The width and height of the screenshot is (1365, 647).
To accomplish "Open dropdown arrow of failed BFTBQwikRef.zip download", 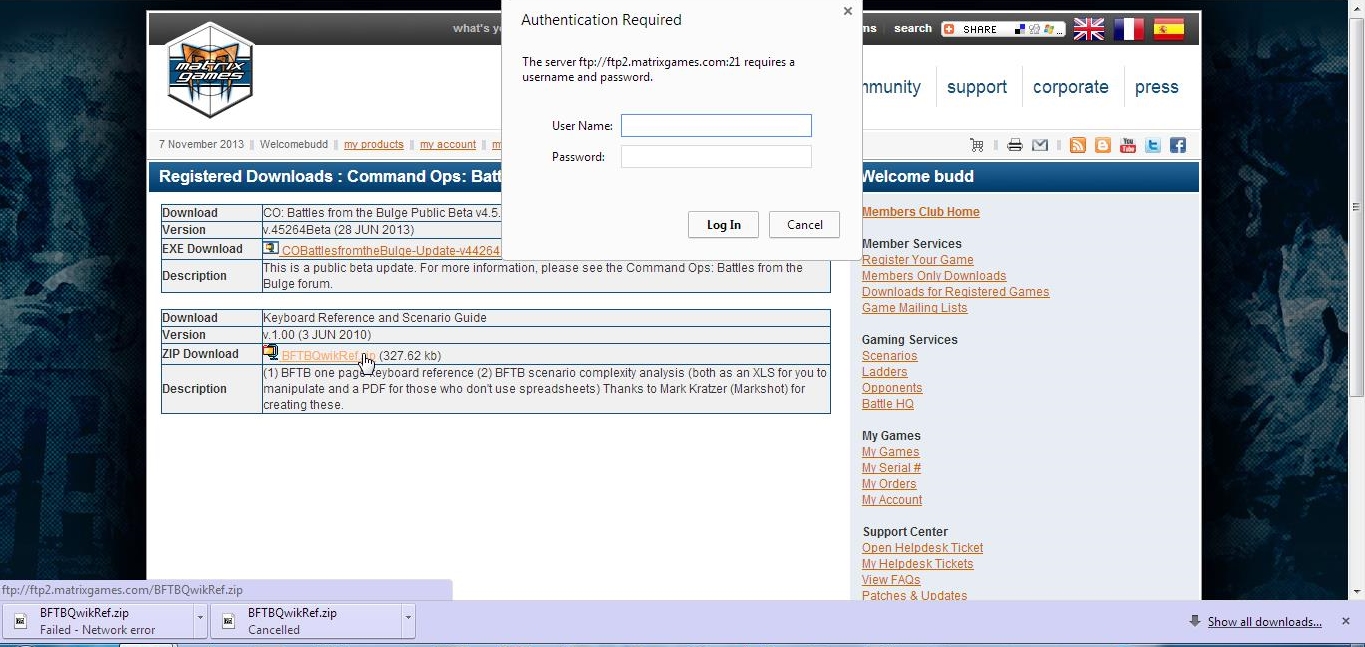I will (x=200, y=621).
